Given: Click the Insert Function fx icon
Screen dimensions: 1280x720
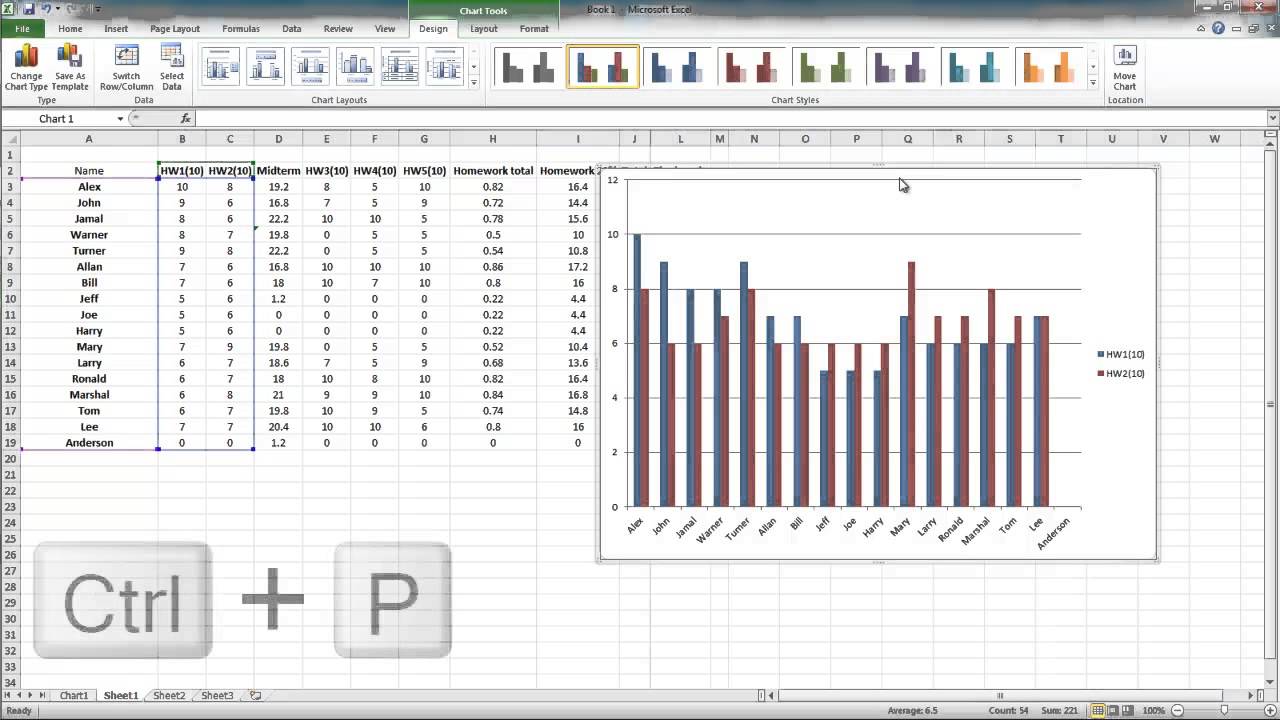Looking at the screenshot, I should [x=185, y=119].
